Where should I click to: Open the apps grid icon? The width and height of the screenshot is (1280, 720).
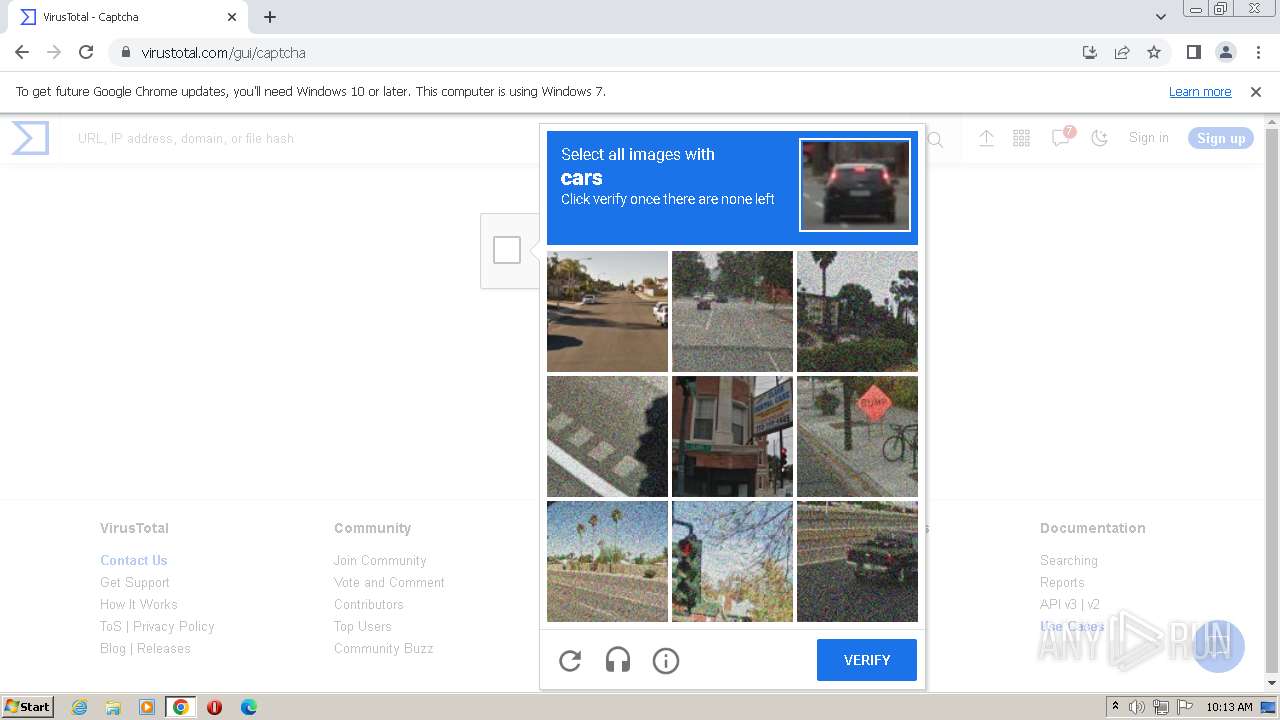[x=1021, y=138]
